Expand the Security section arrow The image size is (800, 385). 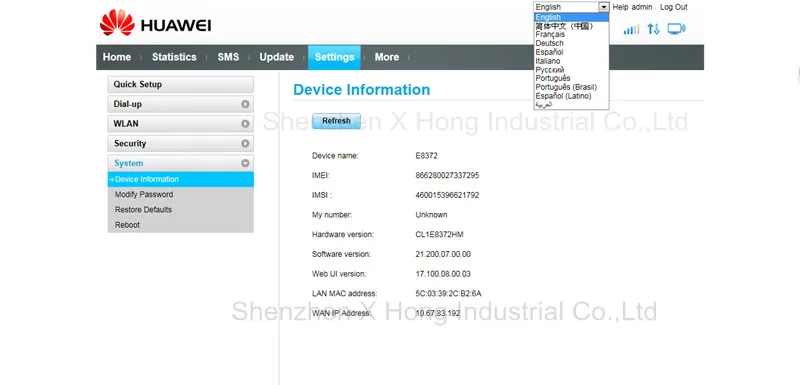click(245, 144)
